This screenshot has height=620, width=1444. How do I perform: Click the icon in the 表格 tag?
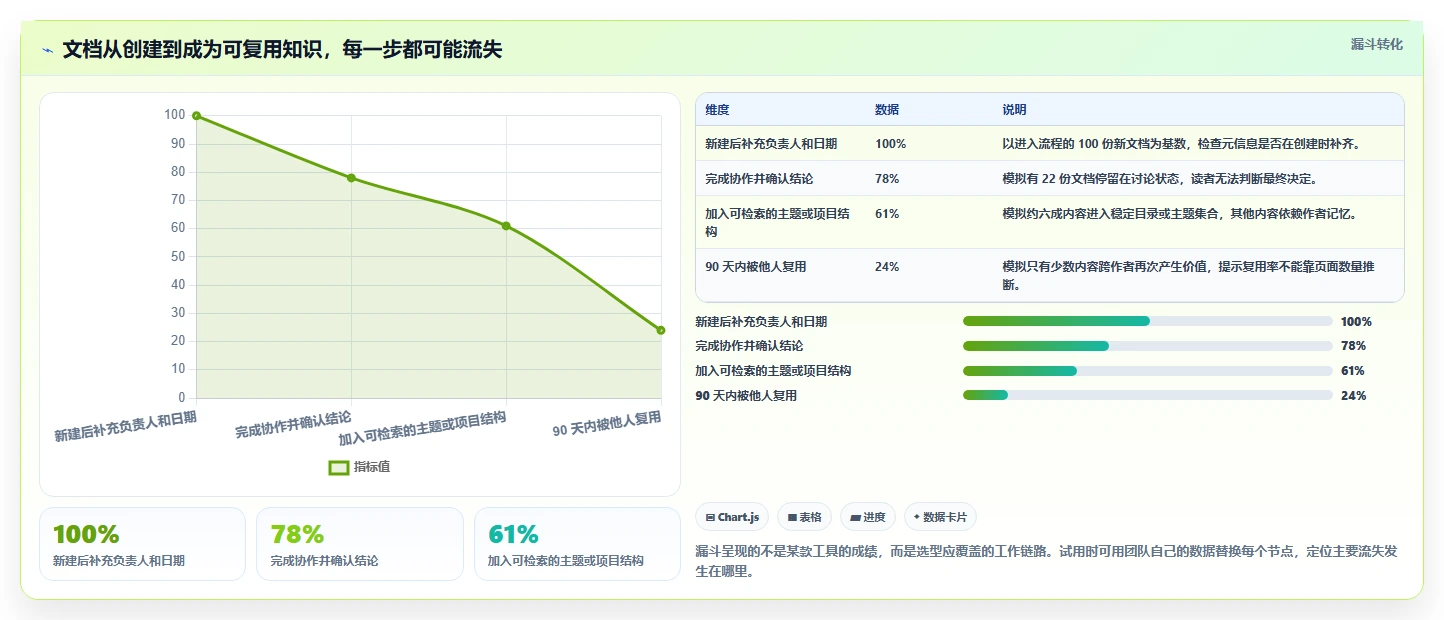[792, 518]
